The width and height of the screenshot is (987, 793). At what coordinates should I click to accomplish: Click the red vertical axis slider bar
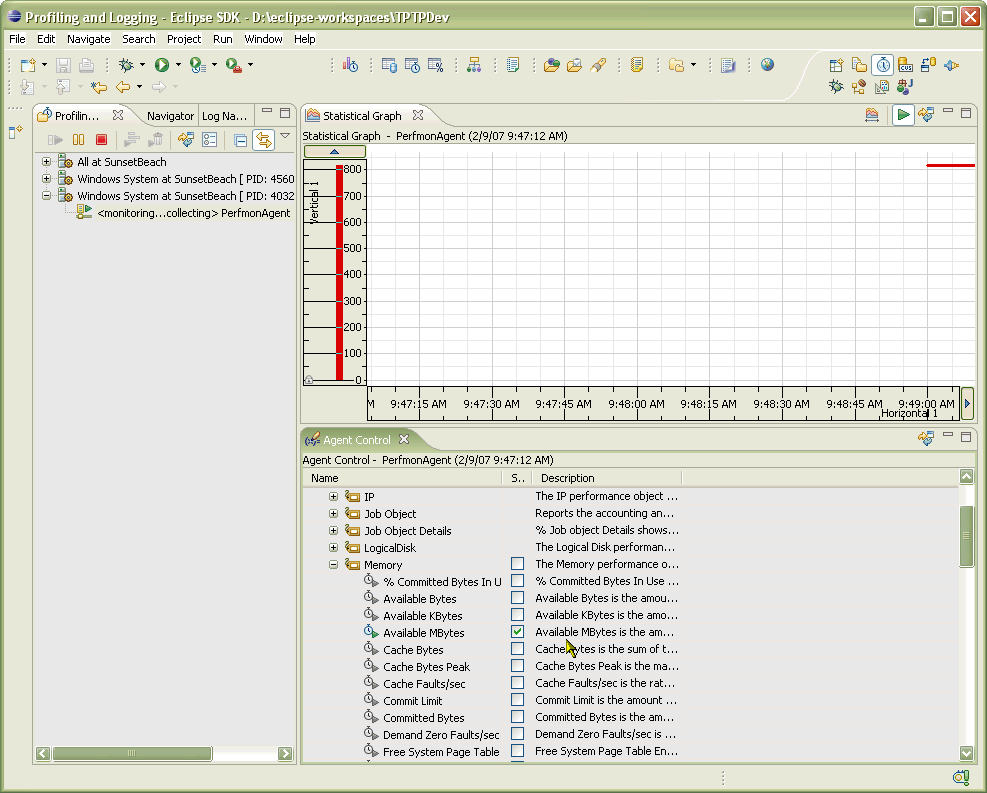click(339, 273)
